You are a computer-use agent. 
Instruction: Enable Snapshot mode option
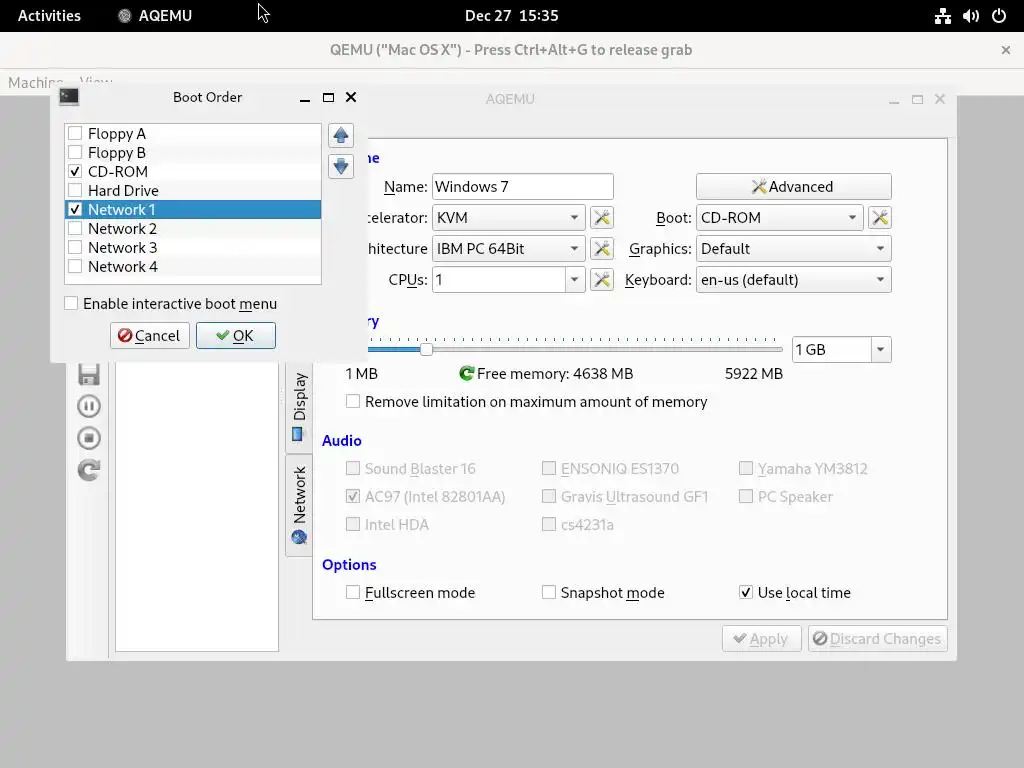[549, 592]
